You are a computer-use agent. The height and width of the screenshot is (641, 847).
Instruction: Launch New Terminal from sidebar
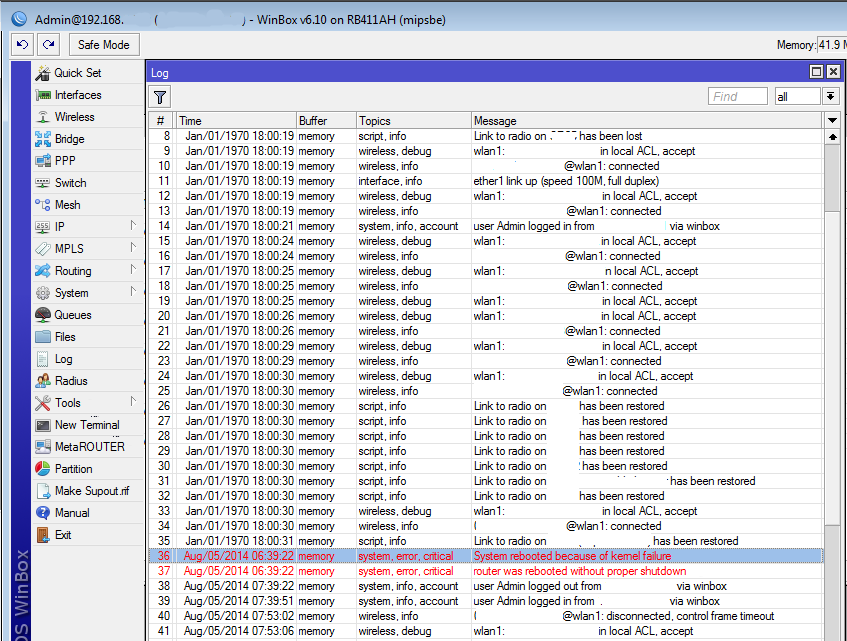[86, 425]
